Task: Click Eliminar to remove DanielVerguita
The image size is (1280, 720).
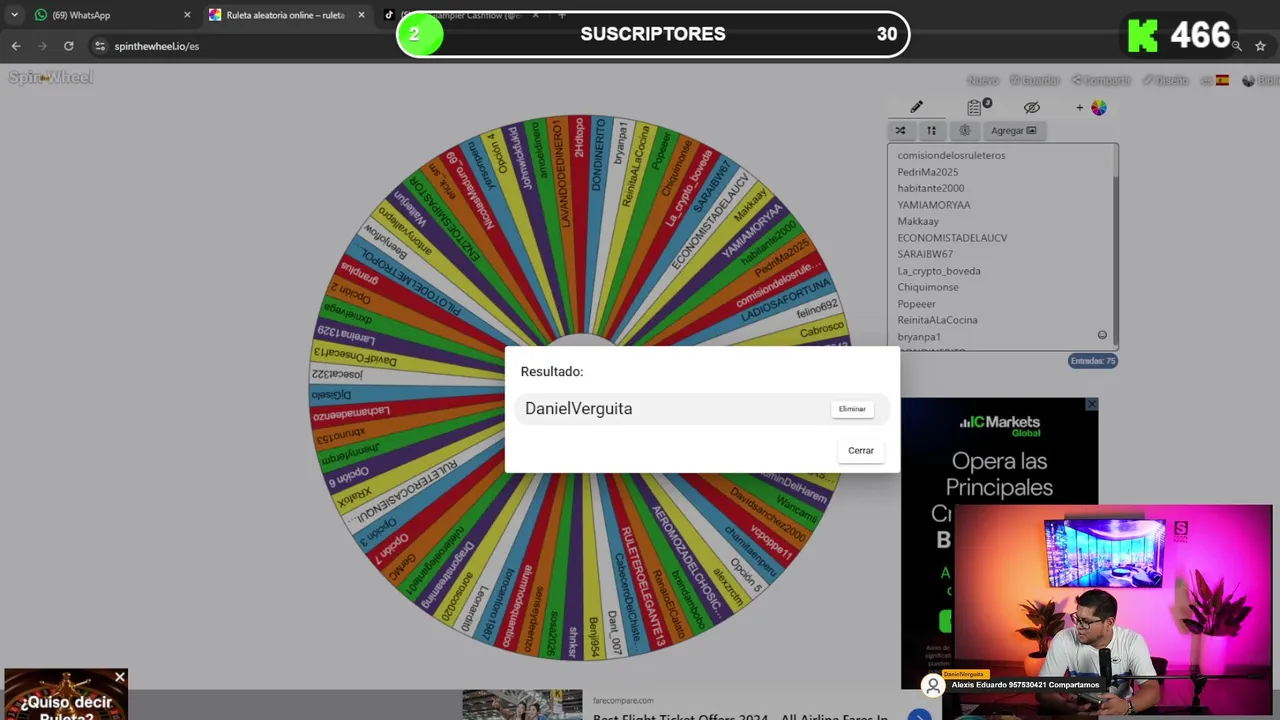Action: pyautogui.click(x=852, y=409)
